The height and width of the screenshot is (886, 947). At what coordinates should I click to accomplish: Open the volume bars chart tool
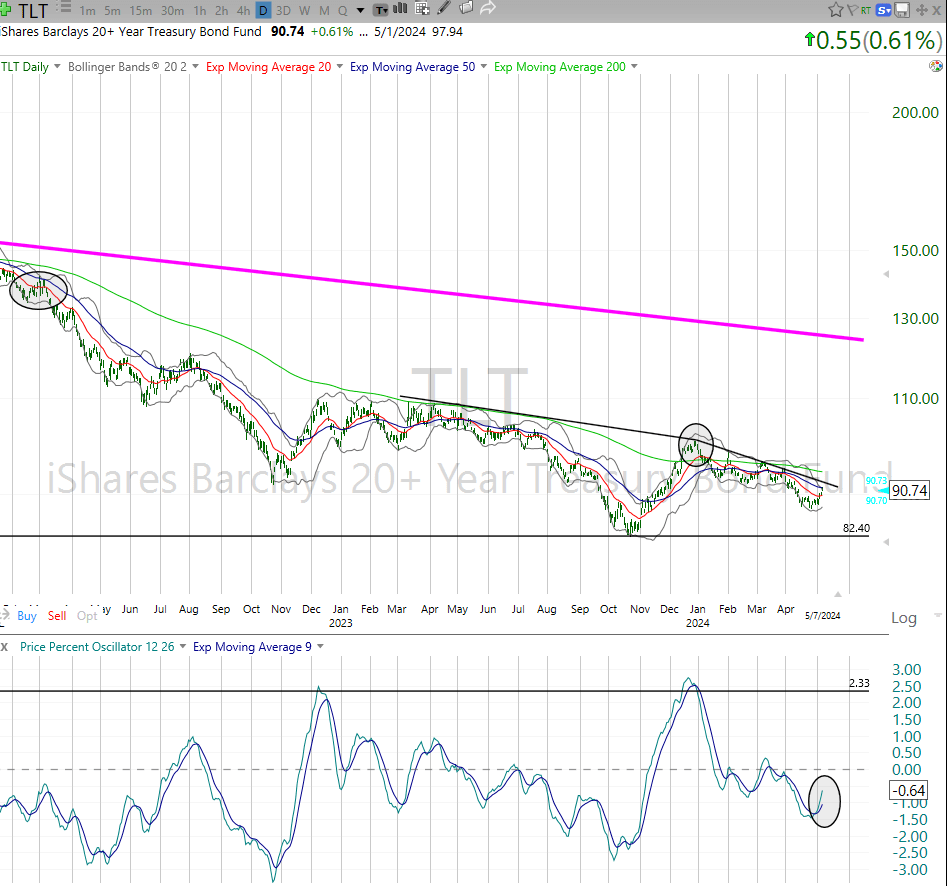[x=398, y=8]
